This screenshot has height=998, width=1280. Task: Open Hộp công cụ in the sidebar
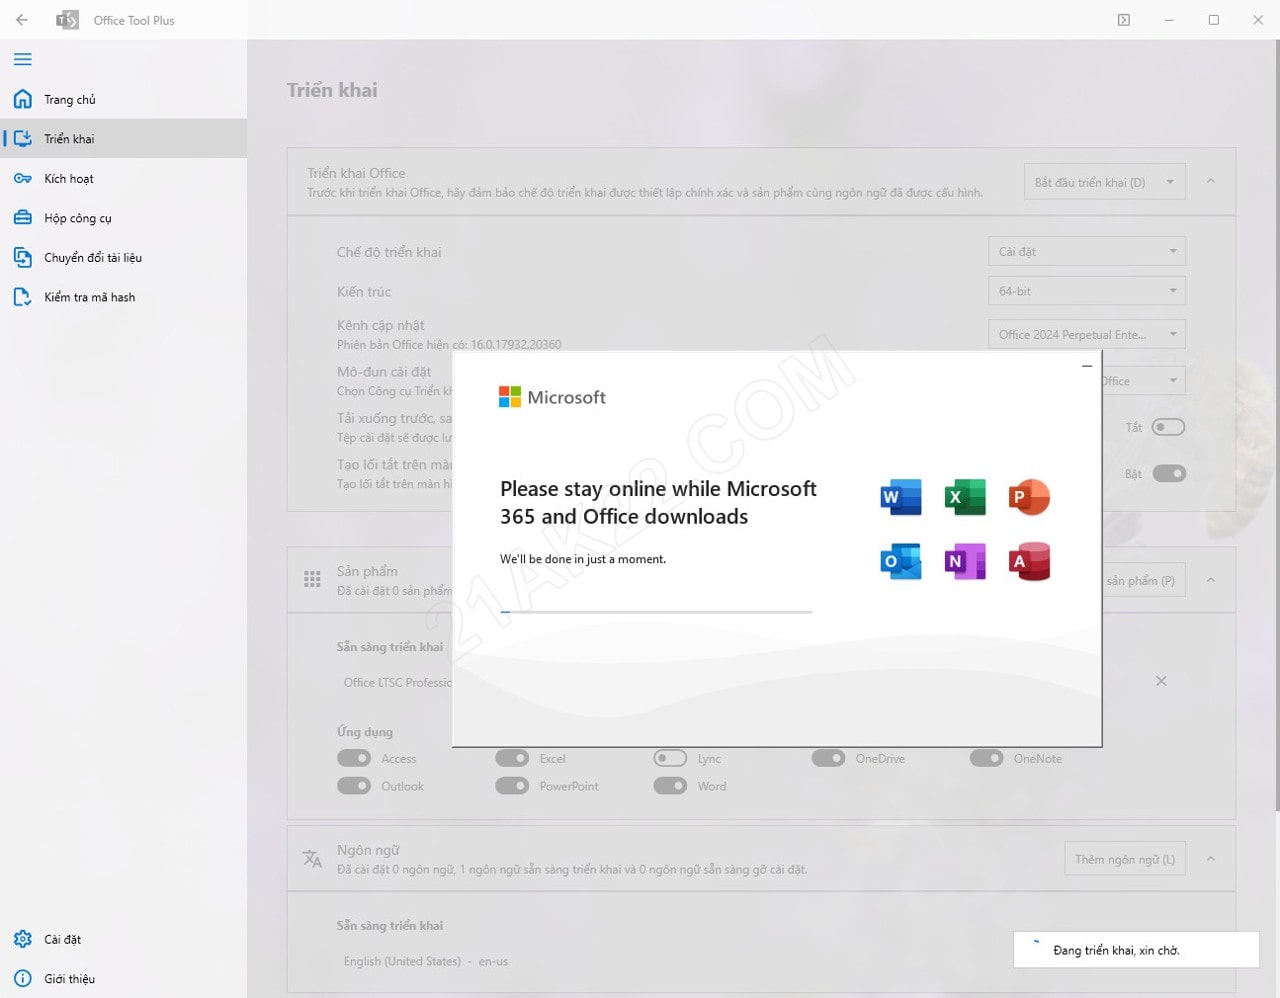pos(123,218)
